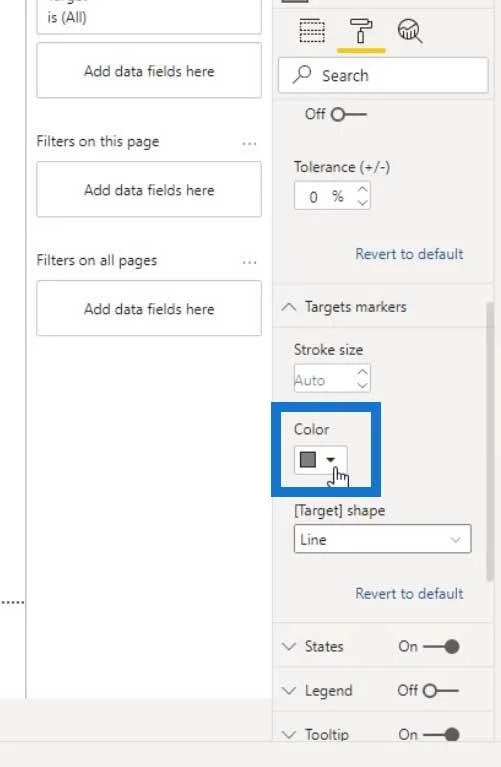Increase Stroke size with up arrow
Viewport: 501px width, 767px height.
pos(362,372)
